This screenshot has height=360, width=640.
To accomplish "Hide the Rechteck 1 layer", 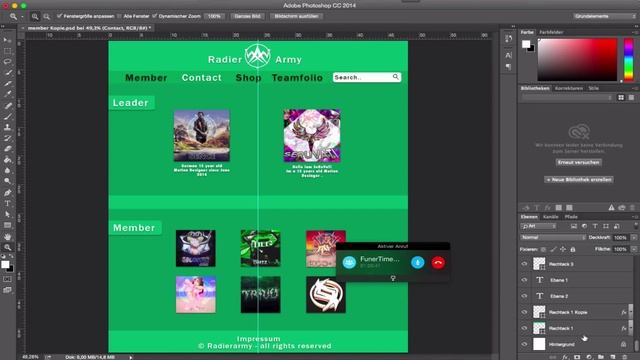I will (x=524, y=328).
